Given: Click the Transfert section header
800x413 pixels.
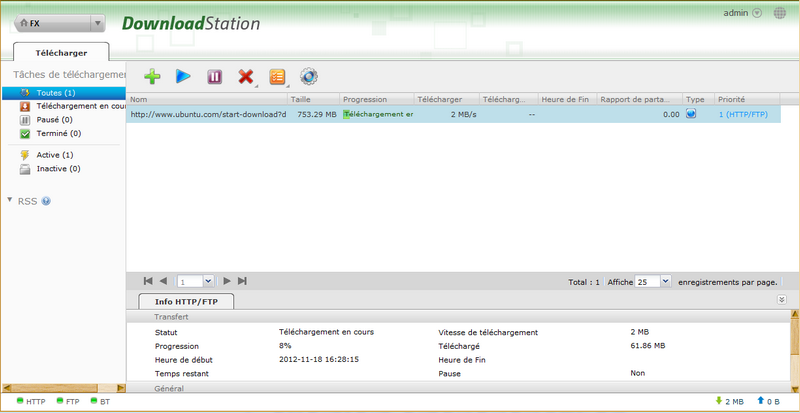Looking at the screenshot, I should (458, 317).
